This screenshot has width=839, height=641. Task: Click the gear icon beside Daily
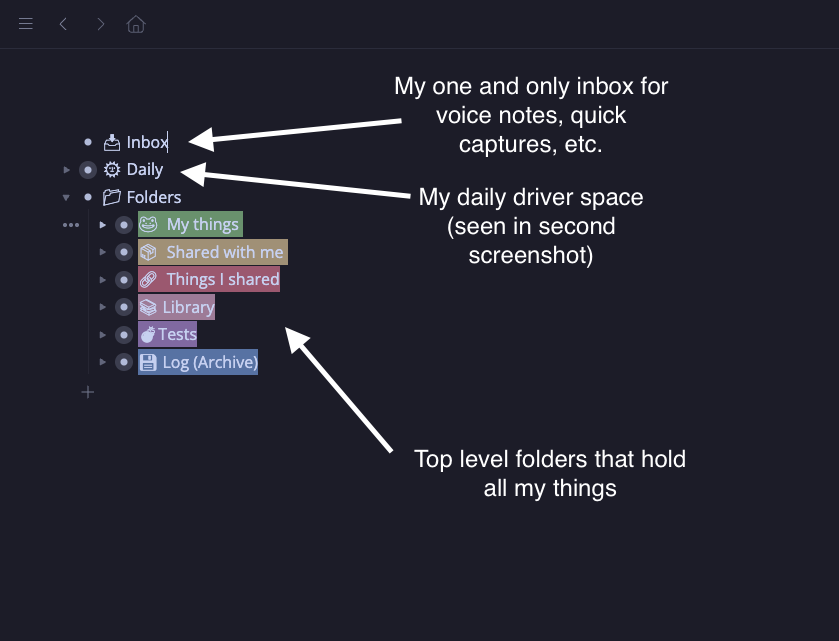112,170
